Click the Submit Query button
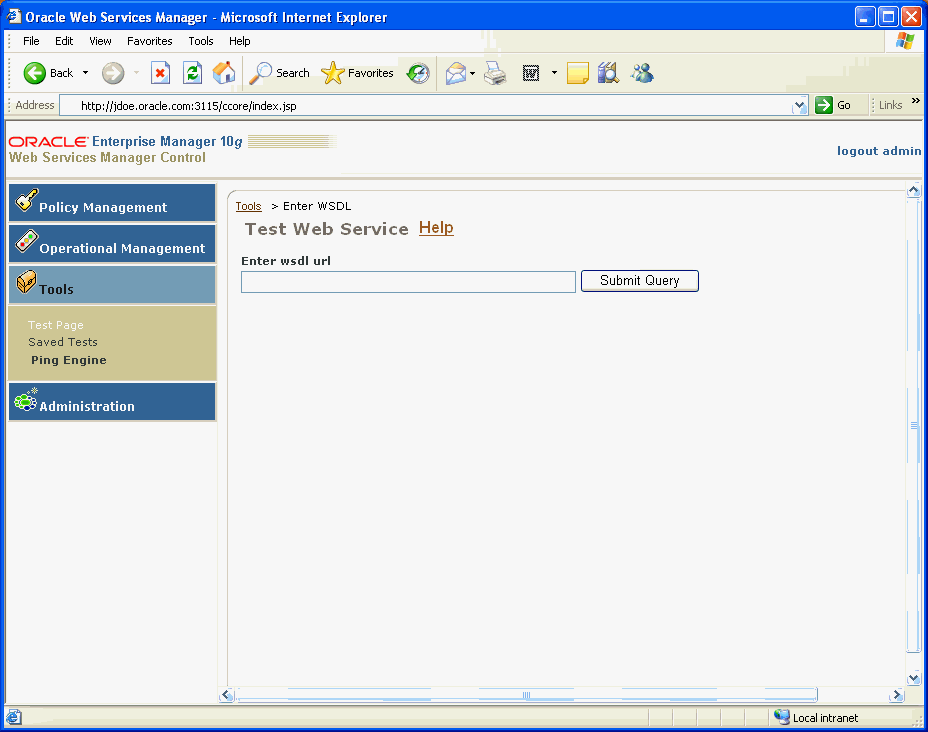 [x=640, y=280]
